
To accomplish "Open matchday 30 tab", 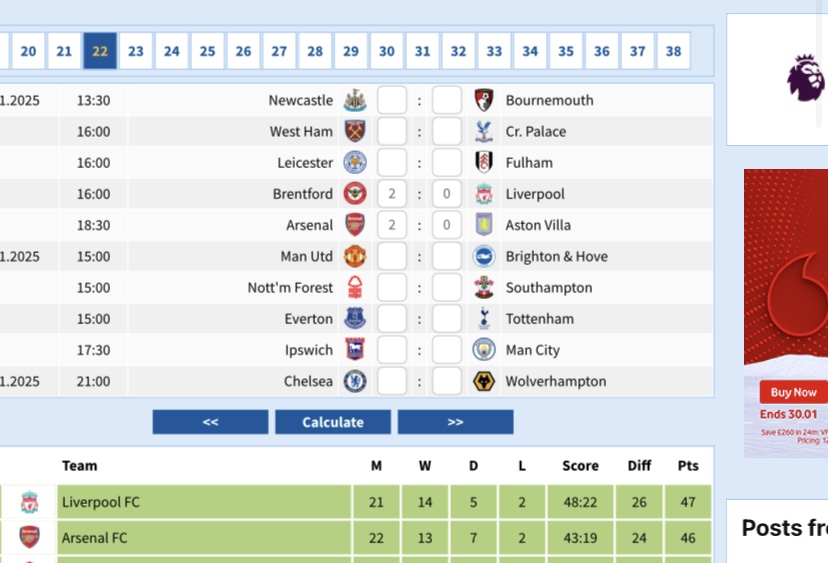I will (x=387, y=51).
